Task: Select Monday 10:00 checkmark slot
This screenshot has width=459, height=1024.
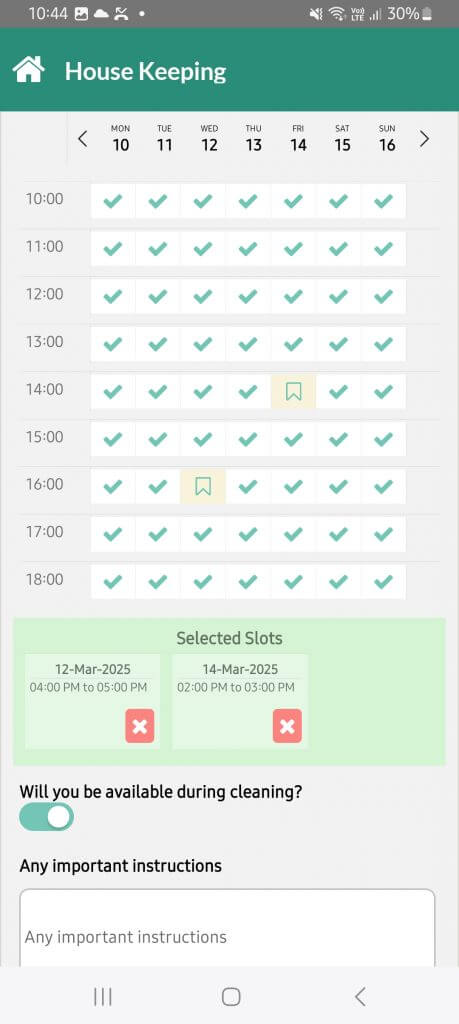Action: coord(113,201)
